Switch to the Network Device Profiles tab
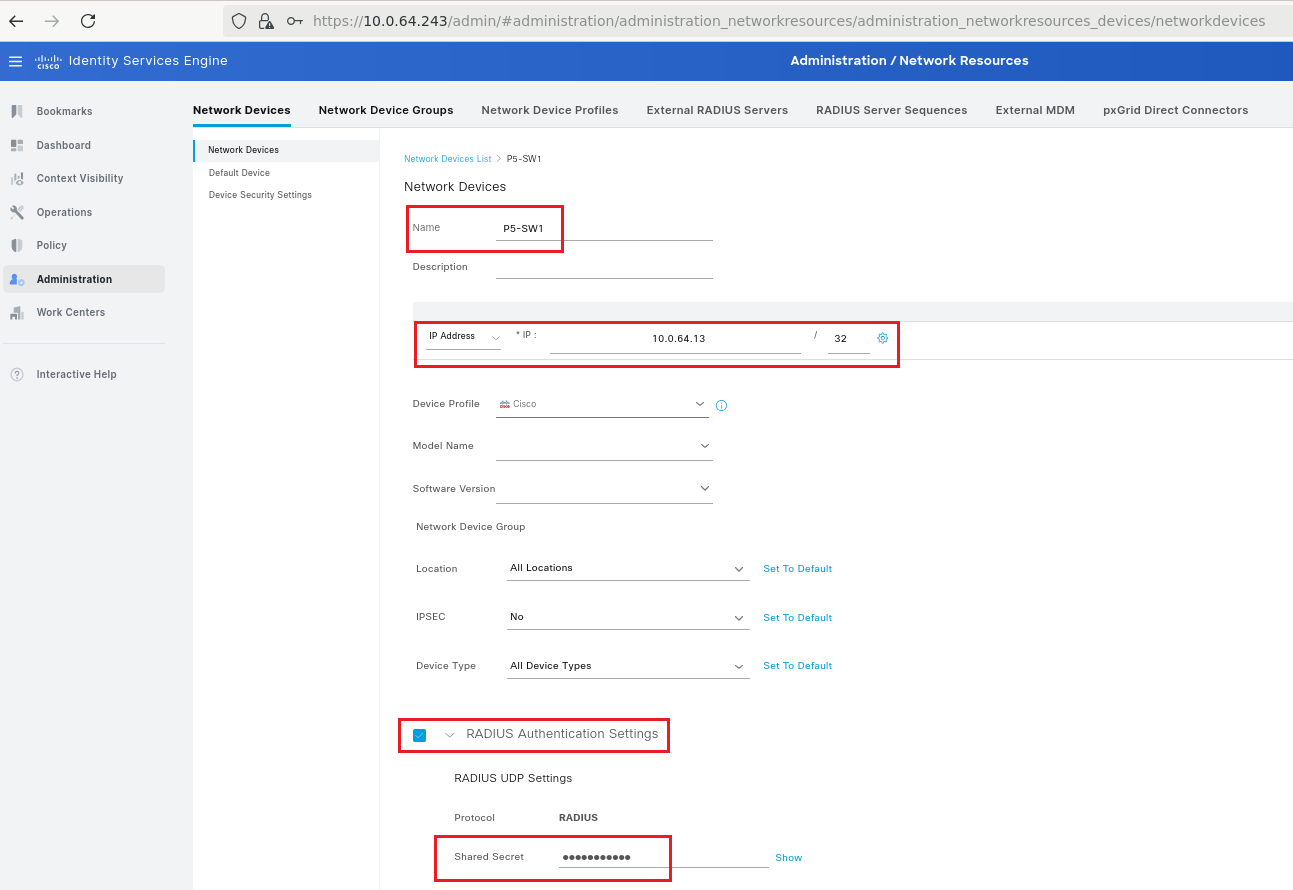The width and height of the screenshot is (1293, 890). pyautogui.click(x=550, y=110)
